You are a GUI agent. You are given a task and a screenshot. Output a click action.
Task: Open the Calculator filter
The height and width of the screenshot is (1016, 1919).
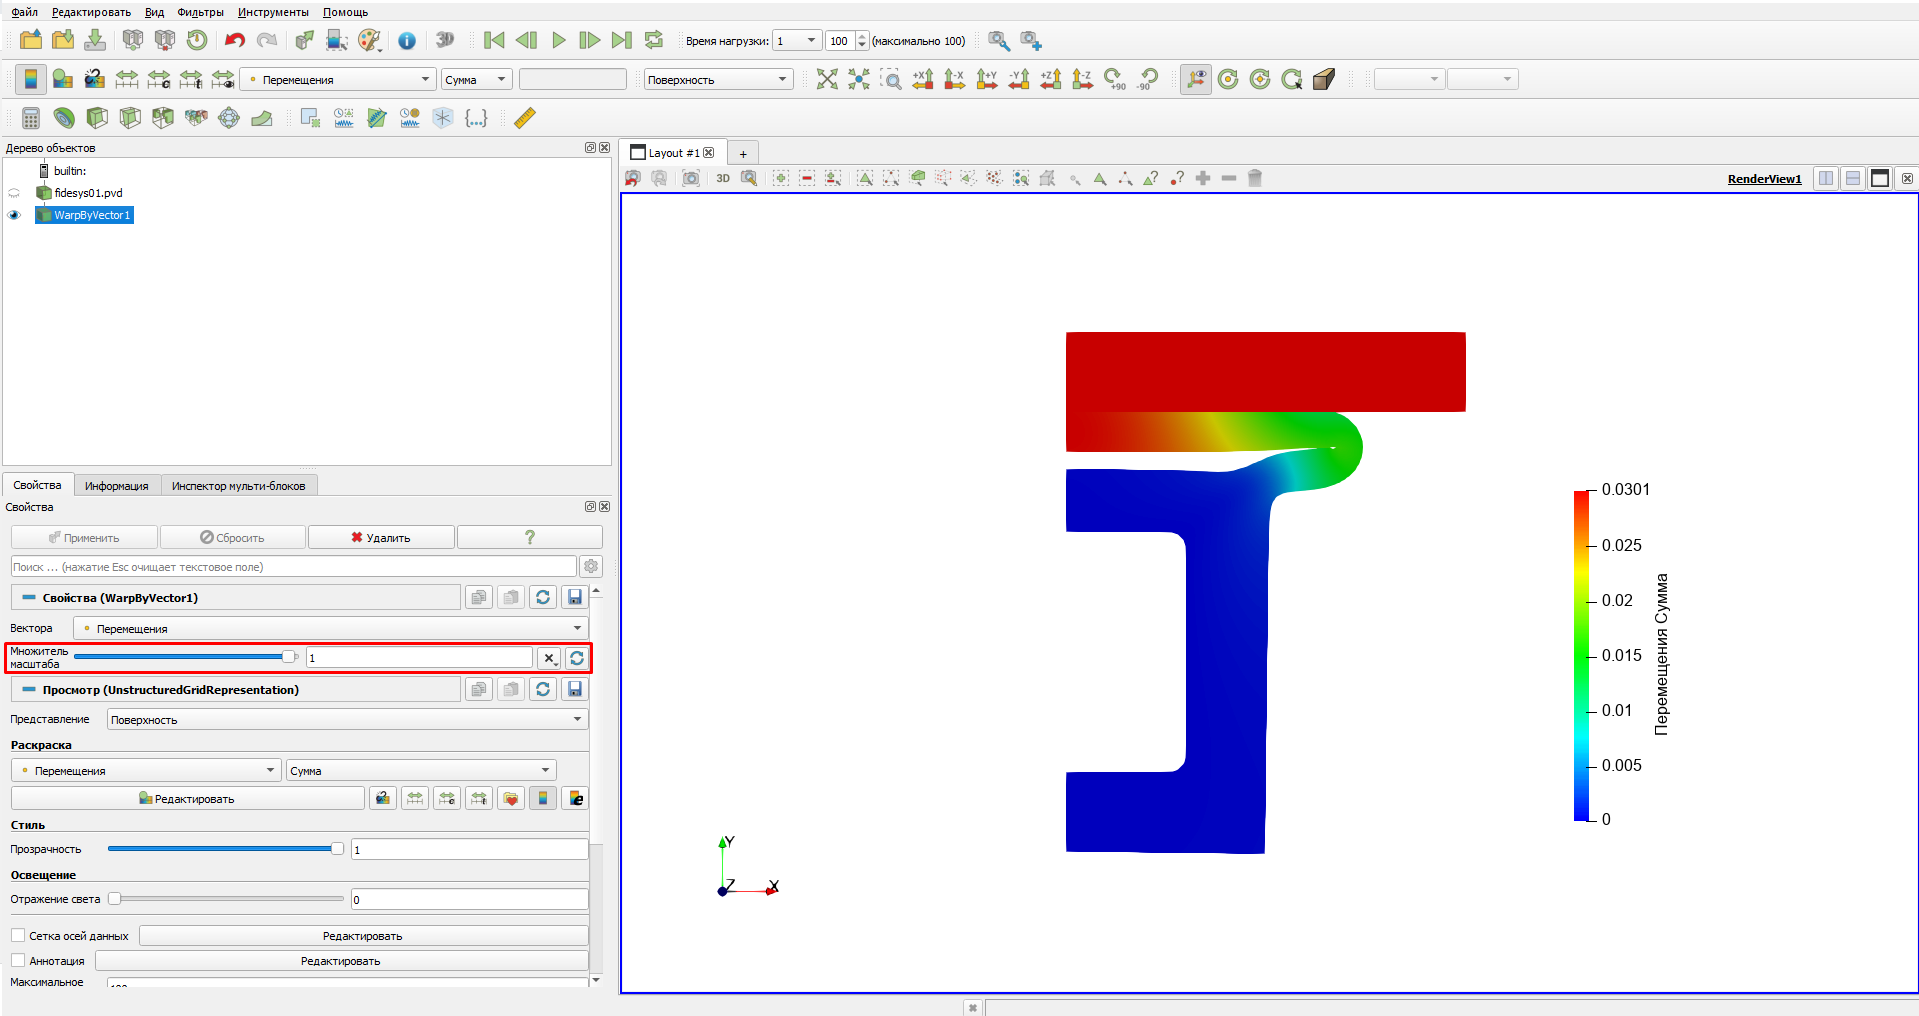pos(31,118)
